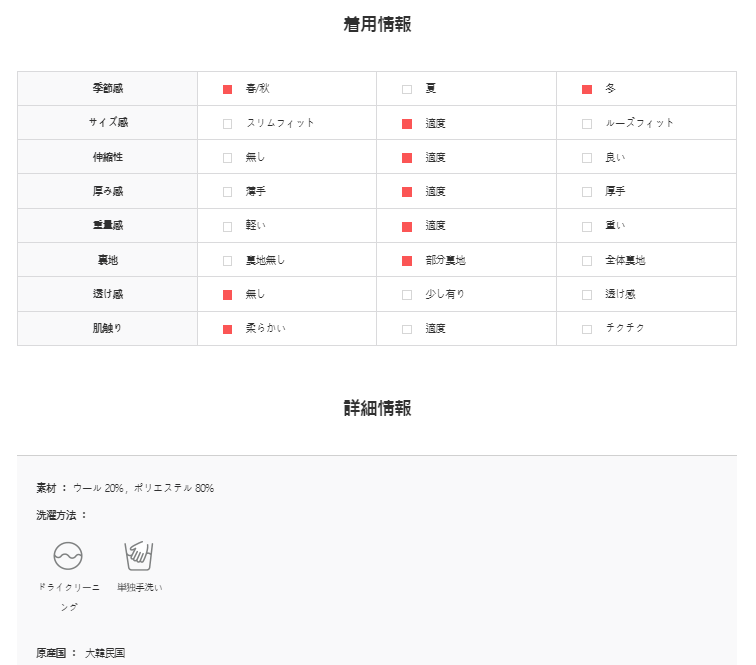Tick the 裏地無し lining checkbox
The image size is (756, 665).
coord(228,261)
